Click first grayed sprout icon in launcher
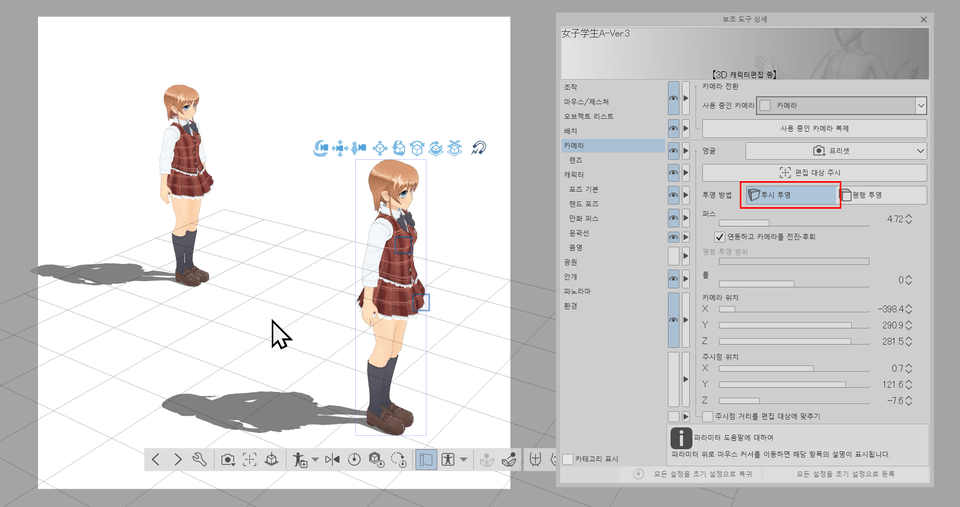 pos(487,459)
